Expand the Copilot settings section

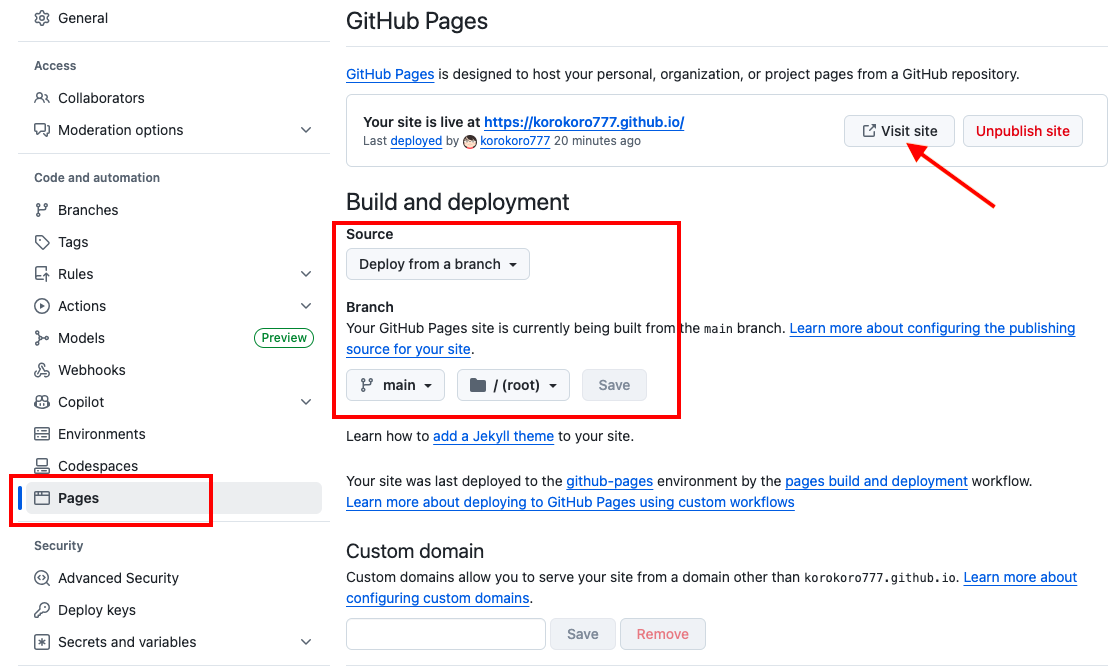pos(306,401)
